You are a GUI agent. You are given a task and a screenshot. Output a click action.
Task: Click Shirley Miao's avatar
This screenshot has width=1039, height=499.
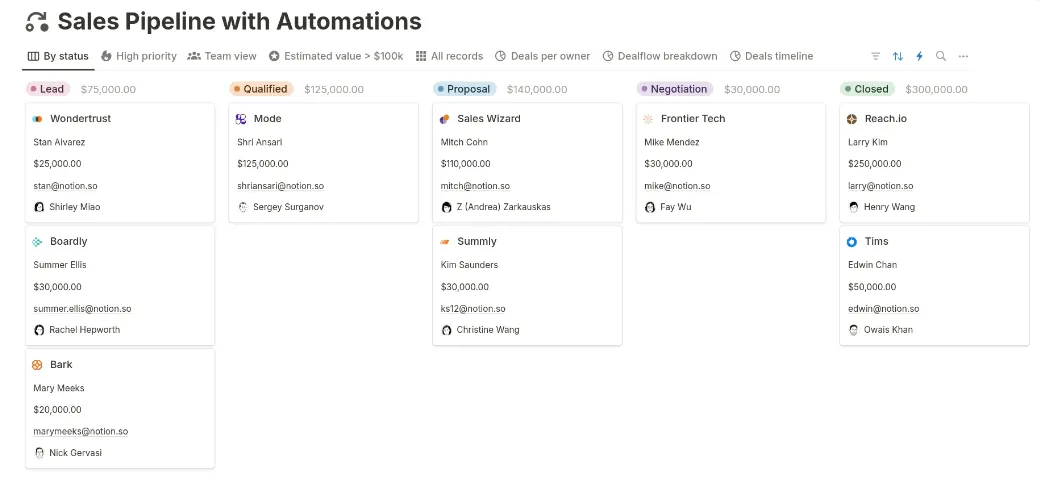pyautogui.click(x=39, y=207)
